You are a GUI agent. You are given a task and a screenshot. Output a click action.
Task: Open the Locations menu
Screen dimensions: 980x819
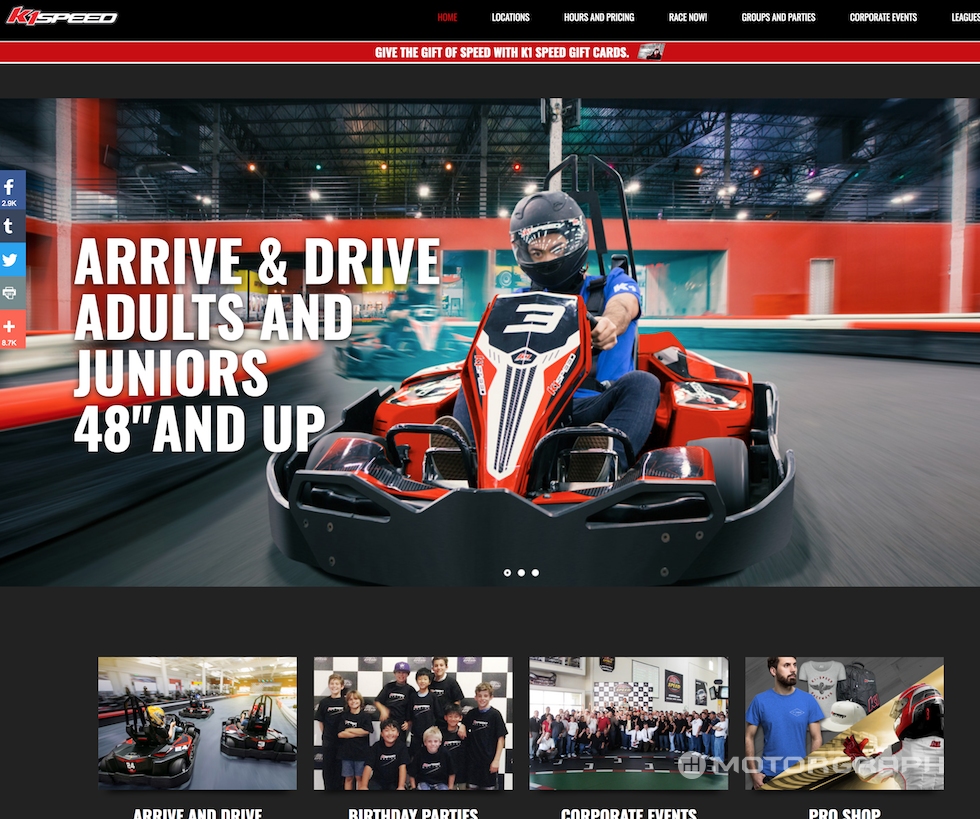(x=510, y=17)
